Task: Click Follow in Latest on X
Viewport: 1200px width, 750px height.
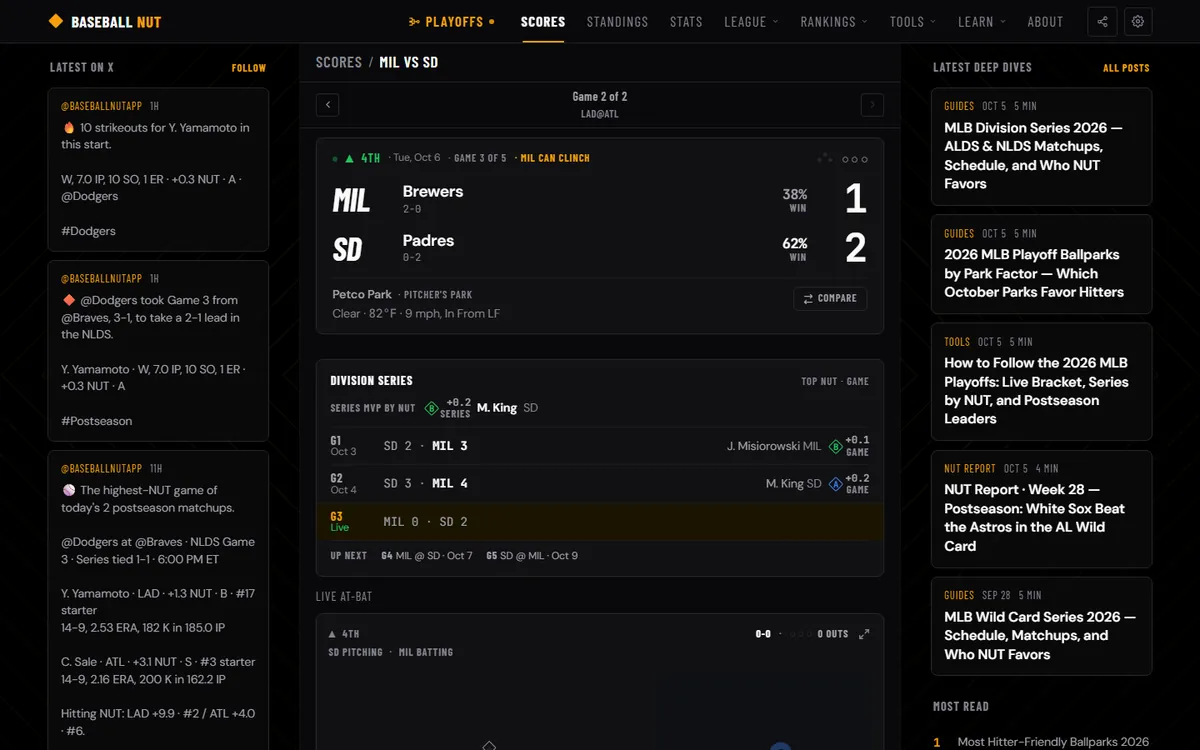Action: (x=249, y=68)
